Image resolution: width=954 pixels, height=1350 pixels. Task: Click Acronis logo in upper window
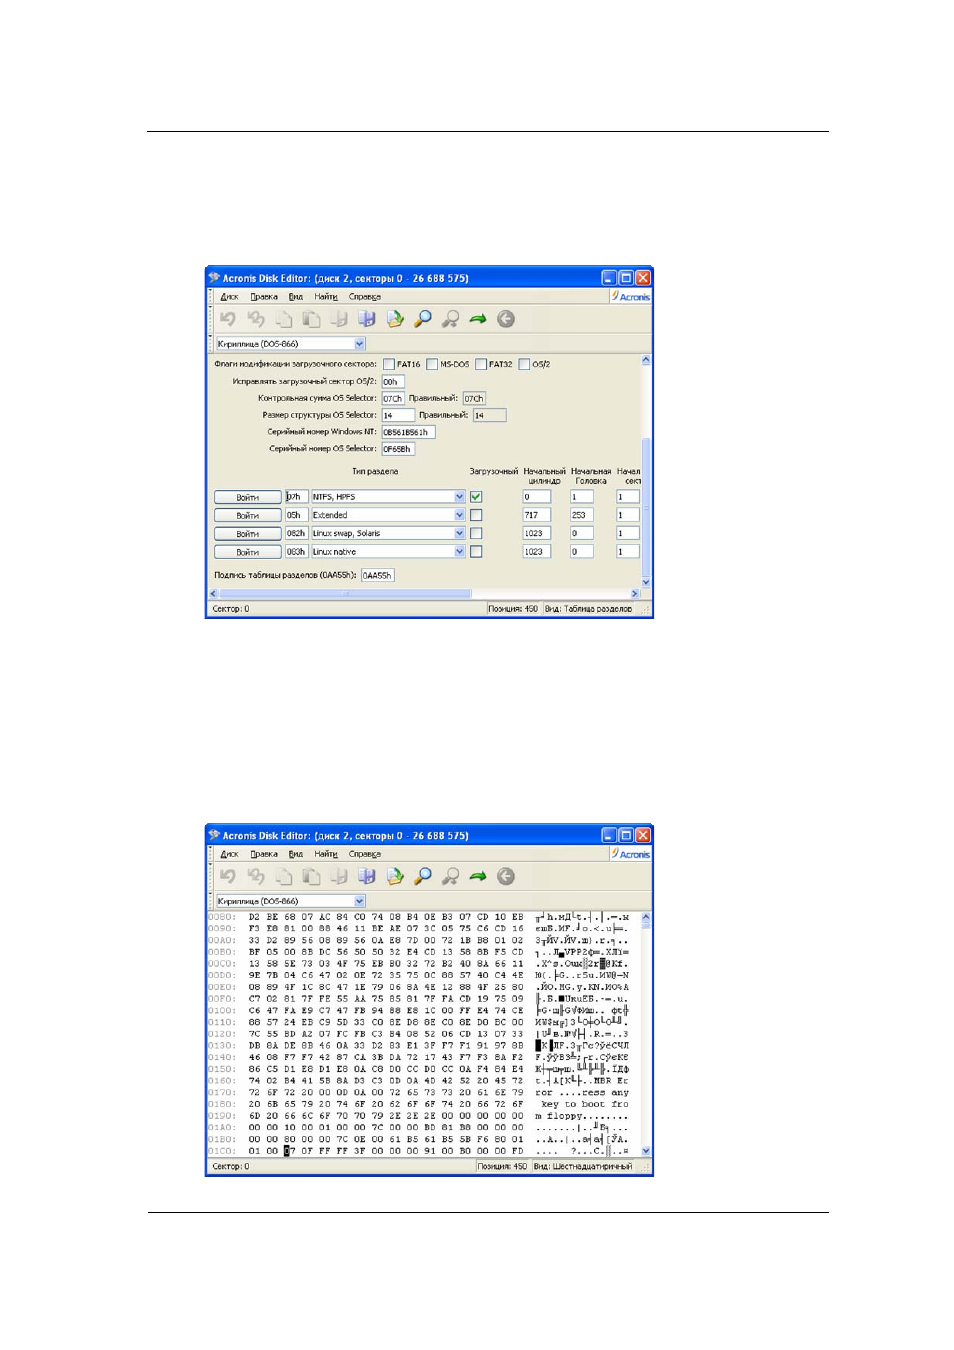(x=630, y=296)
